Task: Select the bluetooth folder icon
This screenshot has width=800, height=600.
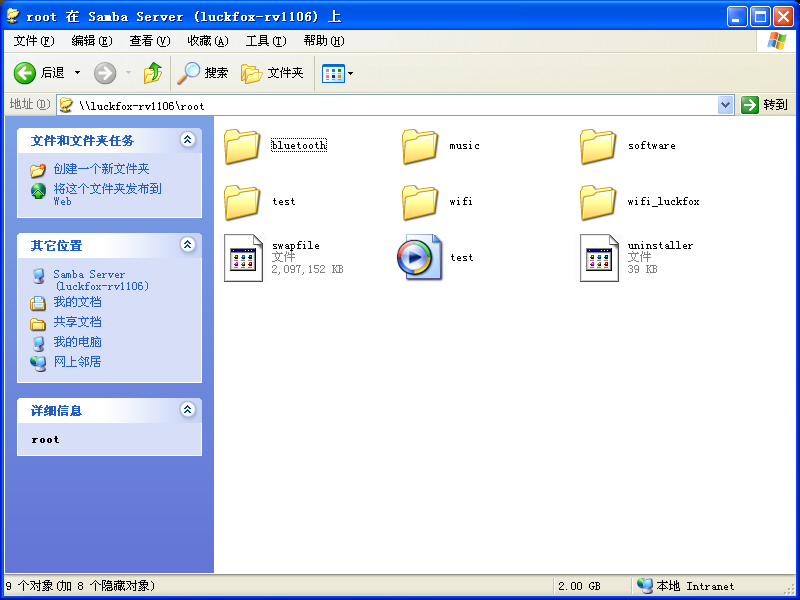Action: (x=242, y=146)
